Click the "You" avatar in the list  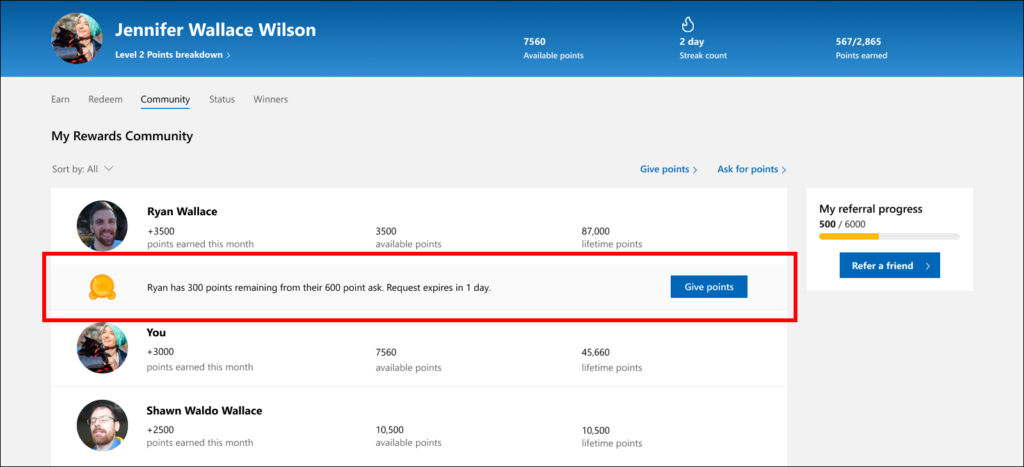tap(102, 348)
